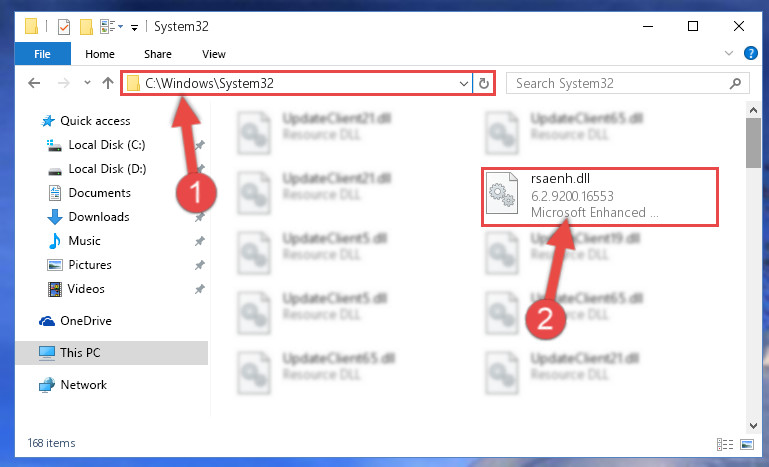The height and width of the screenshot is (467, 769).
Task: Switch to large icons view button
Action: [747, 444]
